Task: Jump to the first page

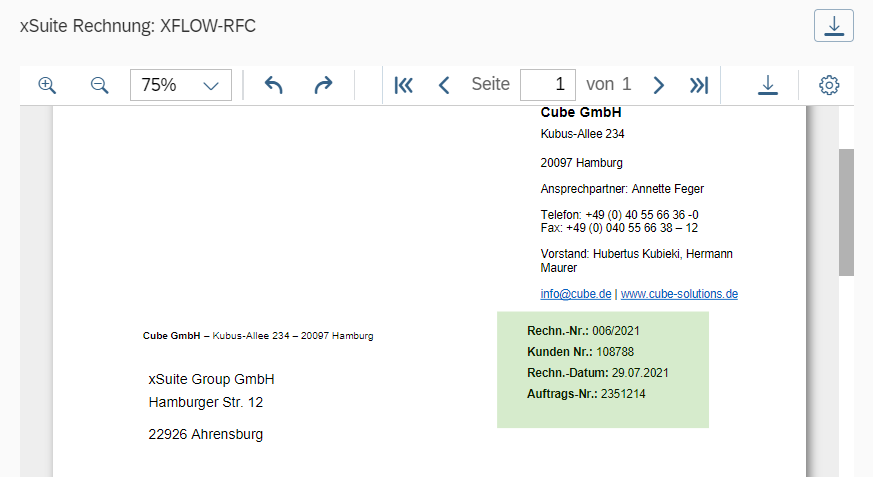Action: click(x=404, y=85)
